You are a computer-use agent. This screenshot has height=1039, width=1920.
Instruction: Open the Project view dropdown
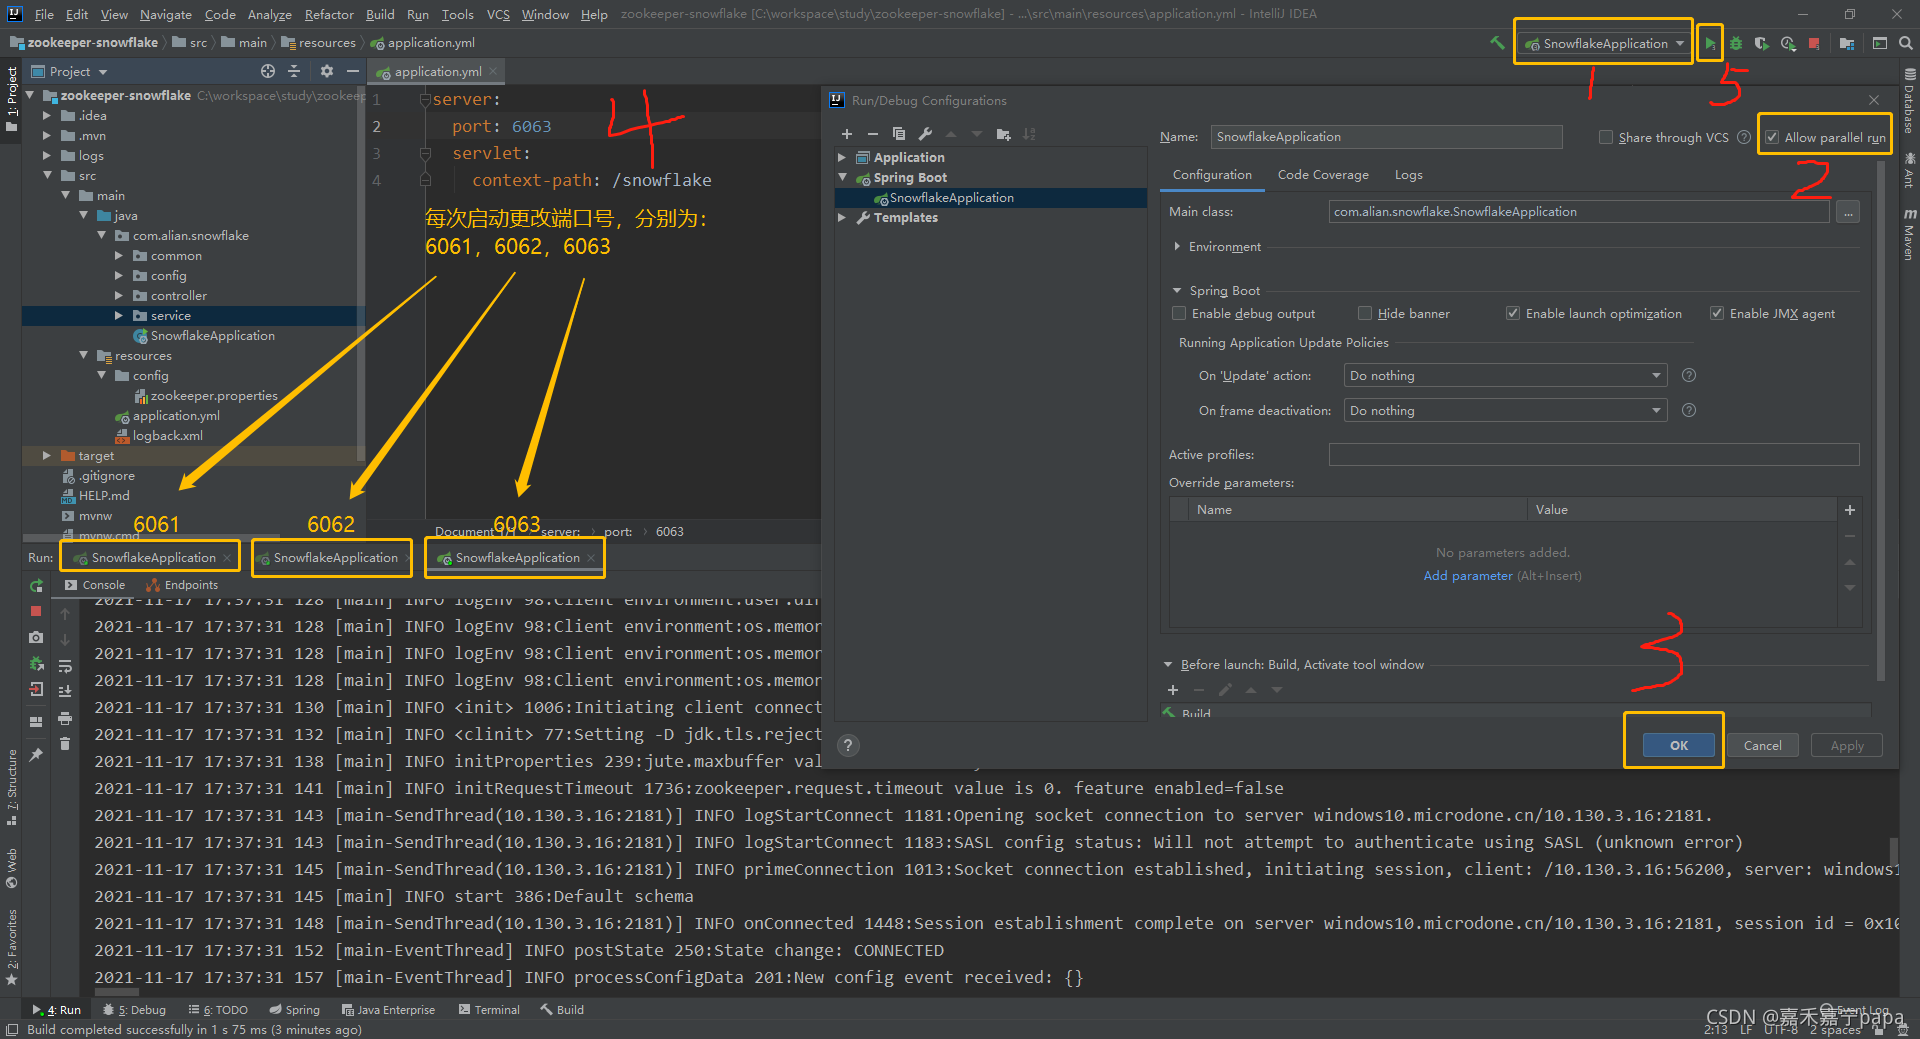pyautogui.click(x=69, y=72)
